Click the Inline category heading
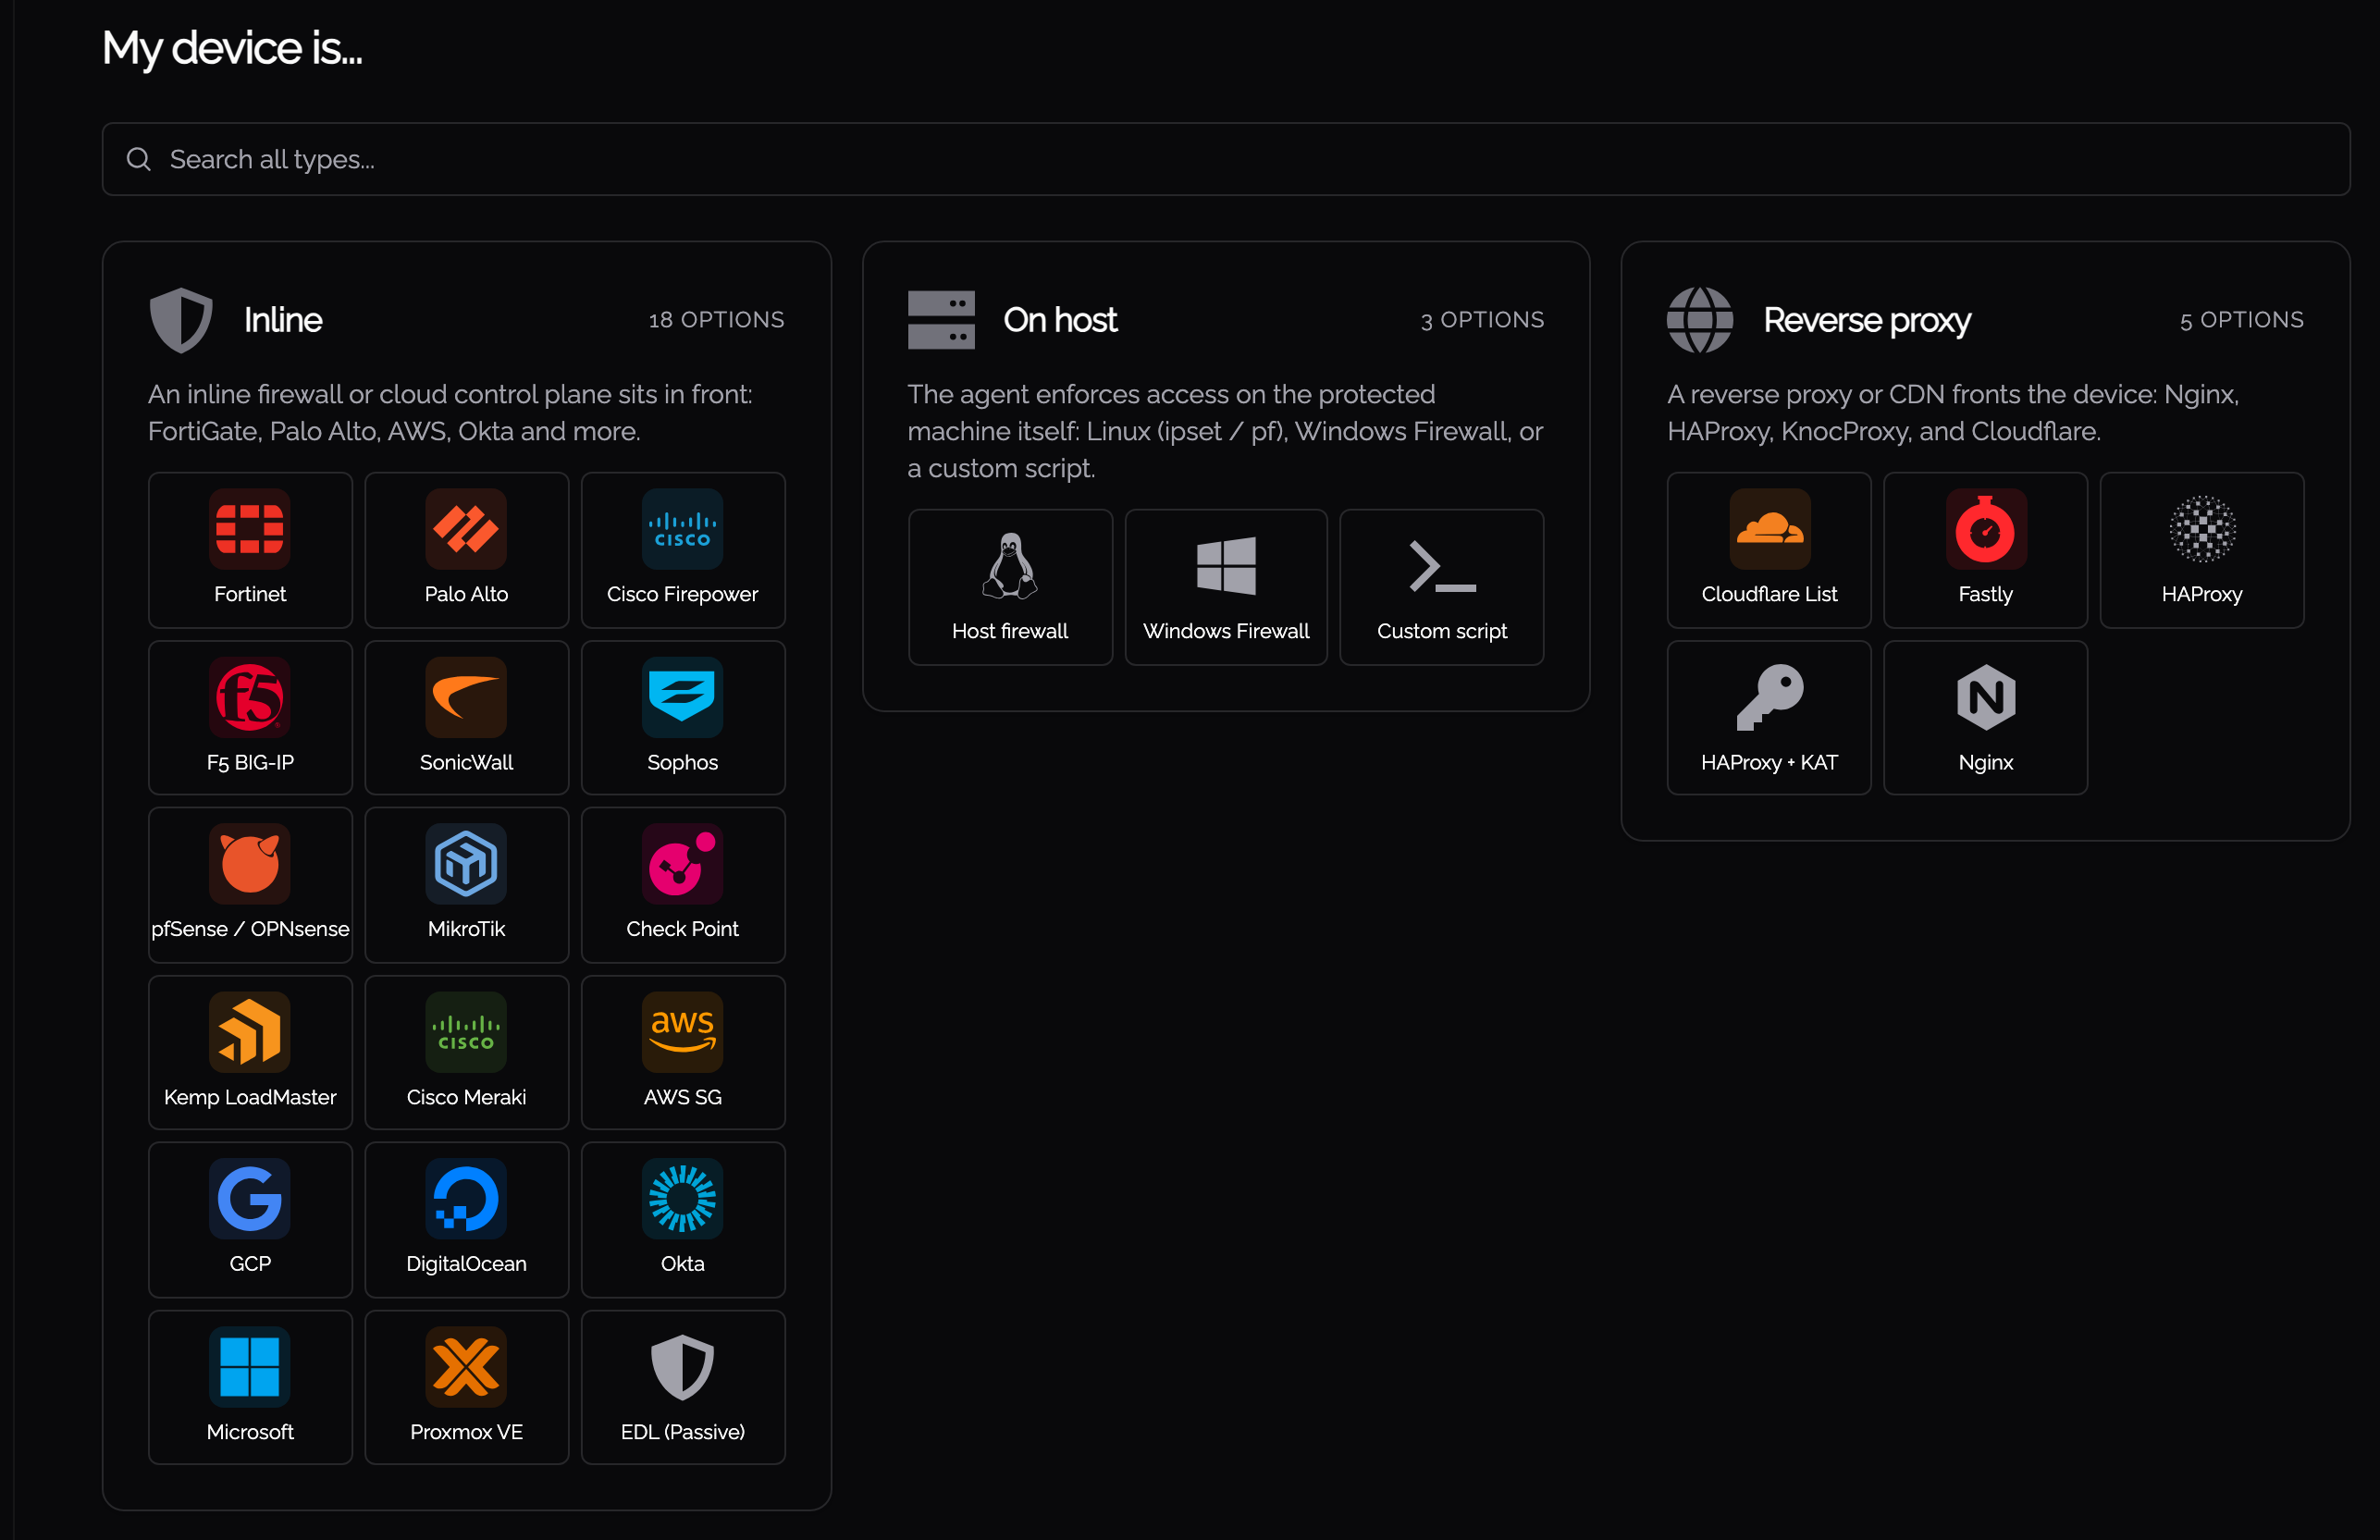Screen dimensions: 2380x1540 283,320
